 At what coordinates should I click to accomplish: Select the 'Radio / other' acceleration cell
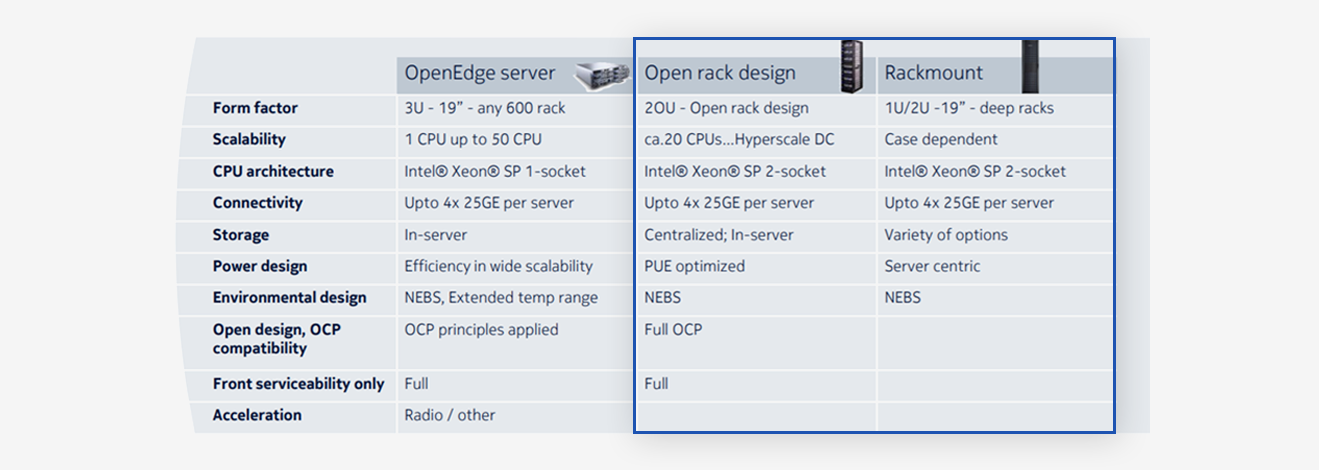click(x=449, y=415)
